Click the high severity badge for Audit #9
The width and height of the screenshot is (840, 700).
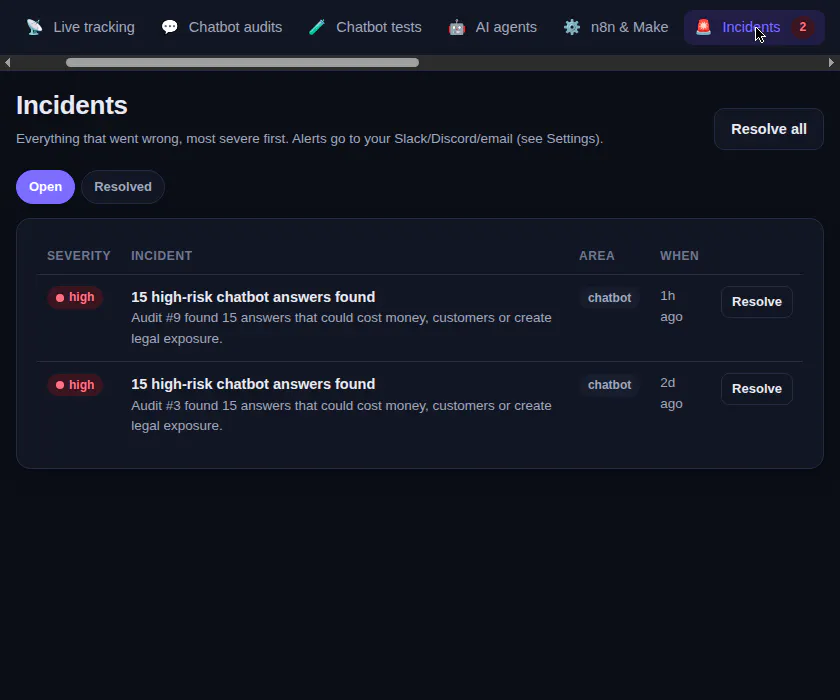click(x=75, y=297)
